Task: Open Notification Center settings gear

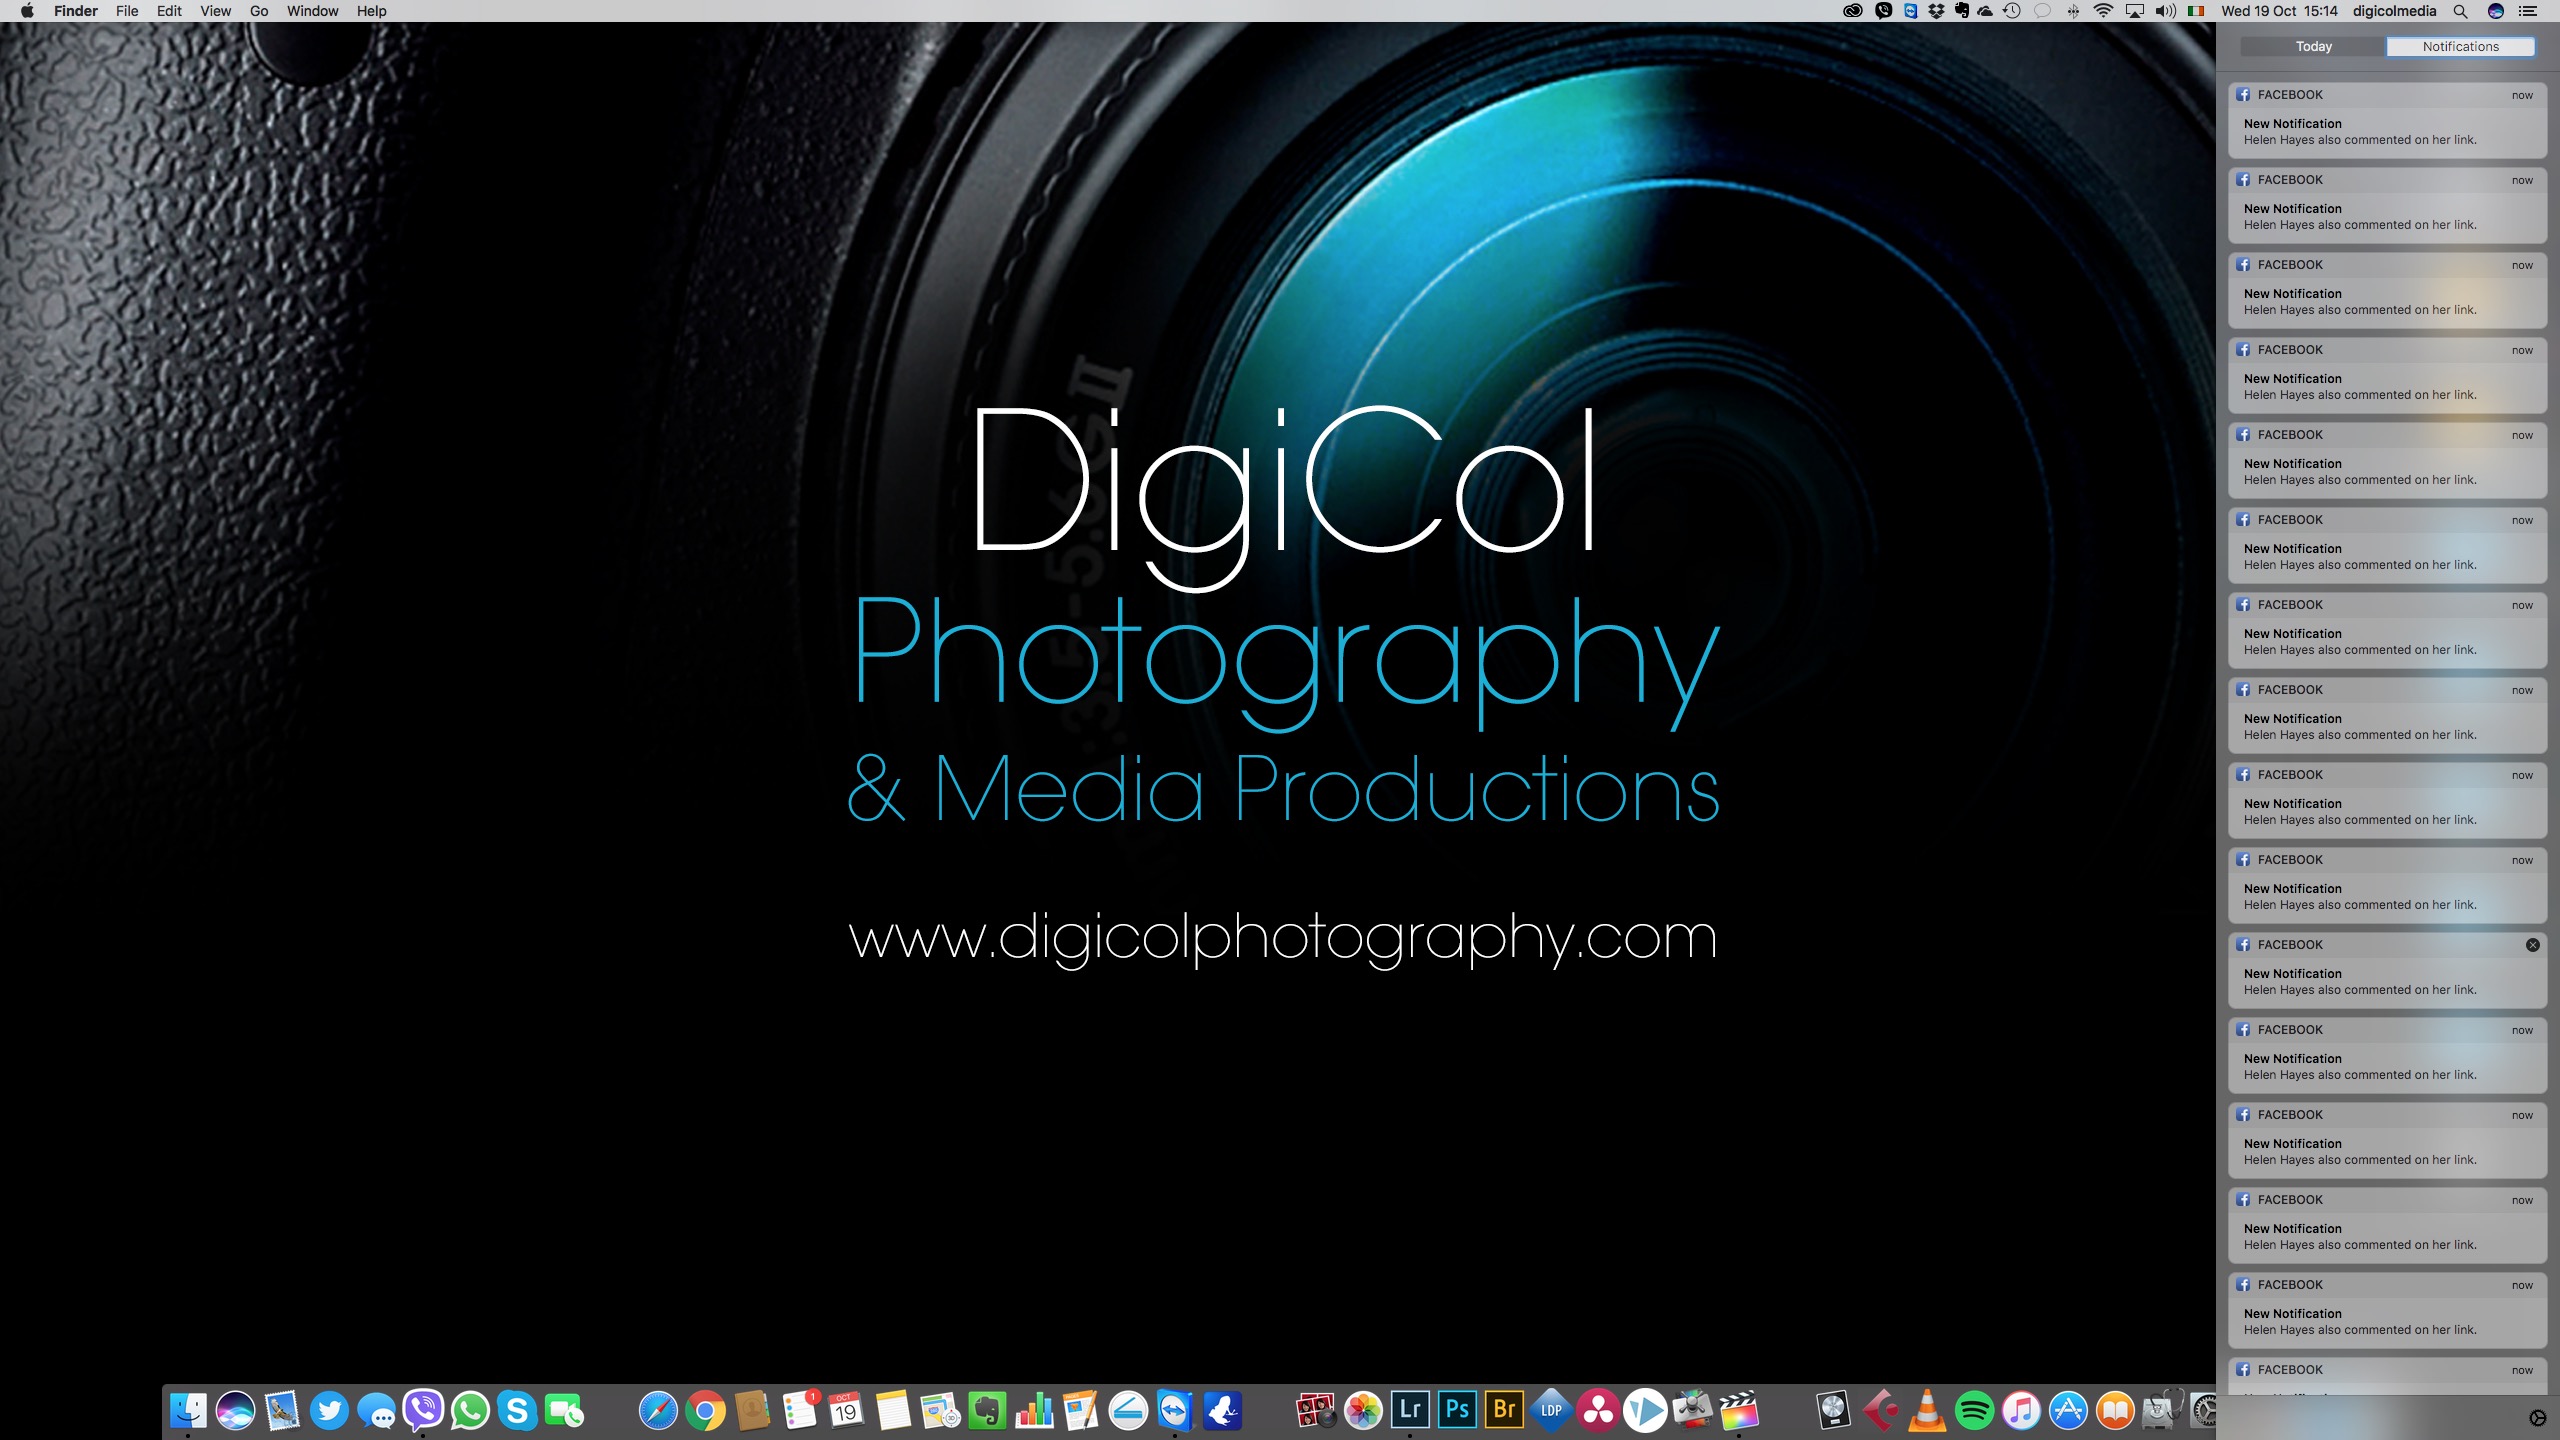Action: click(2537, 1418)
